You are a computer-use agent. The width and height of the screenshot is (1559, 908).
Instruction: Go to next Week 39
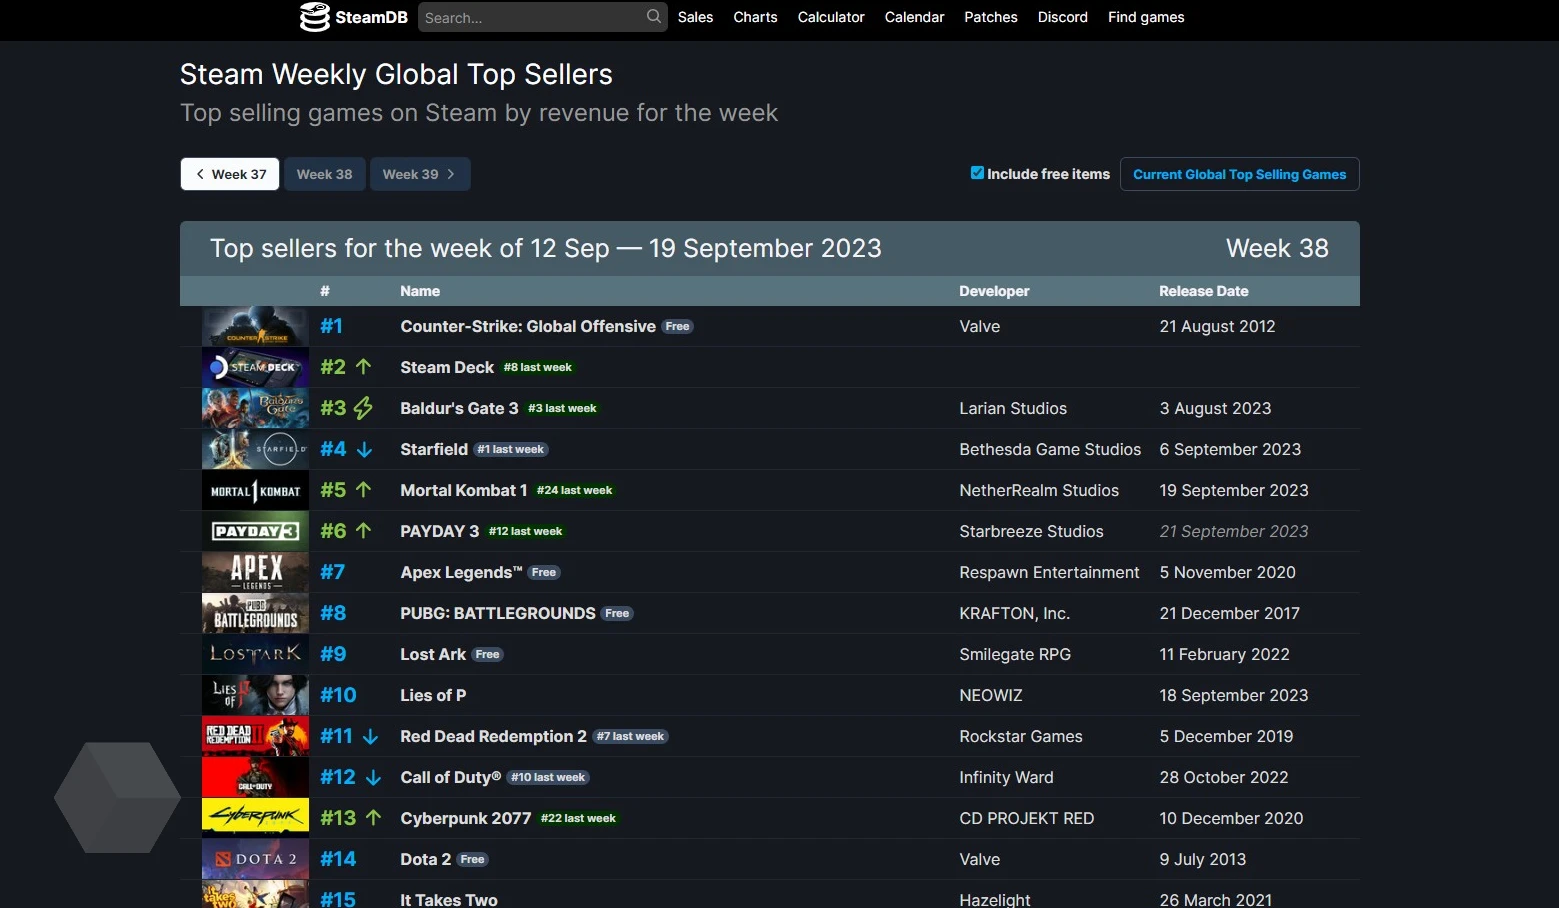tap(420, 174)
